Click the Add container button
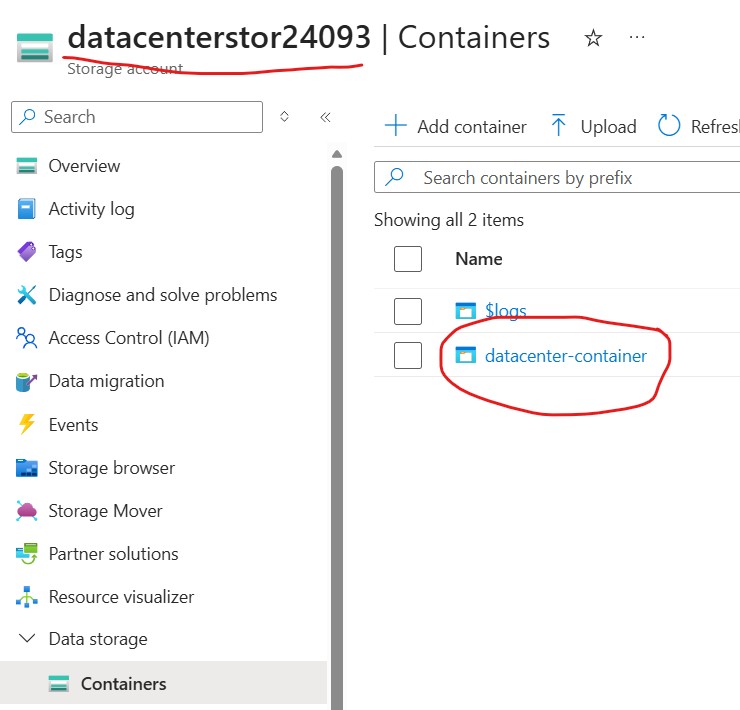This screenshot has width=740, height=710. 456,126
